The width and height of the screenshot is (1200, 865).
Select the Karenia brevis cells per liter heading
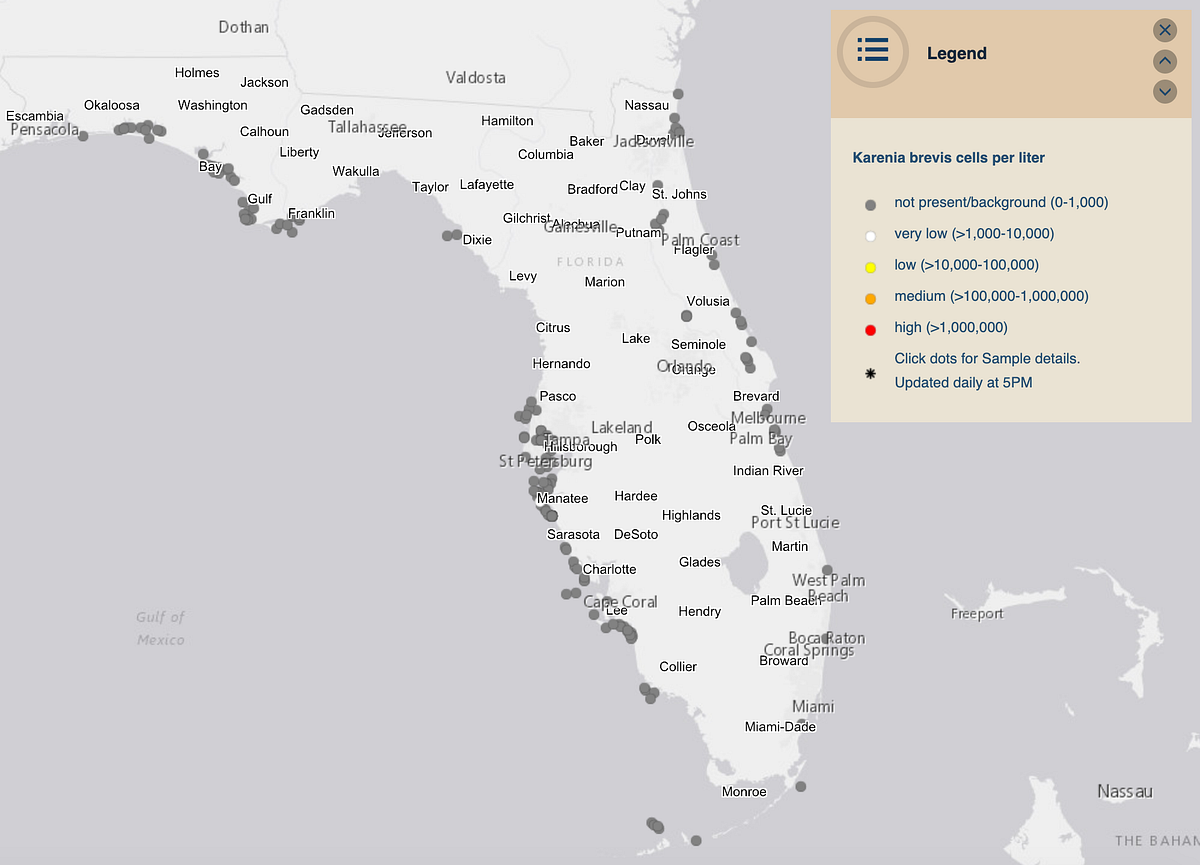[948, 157]
